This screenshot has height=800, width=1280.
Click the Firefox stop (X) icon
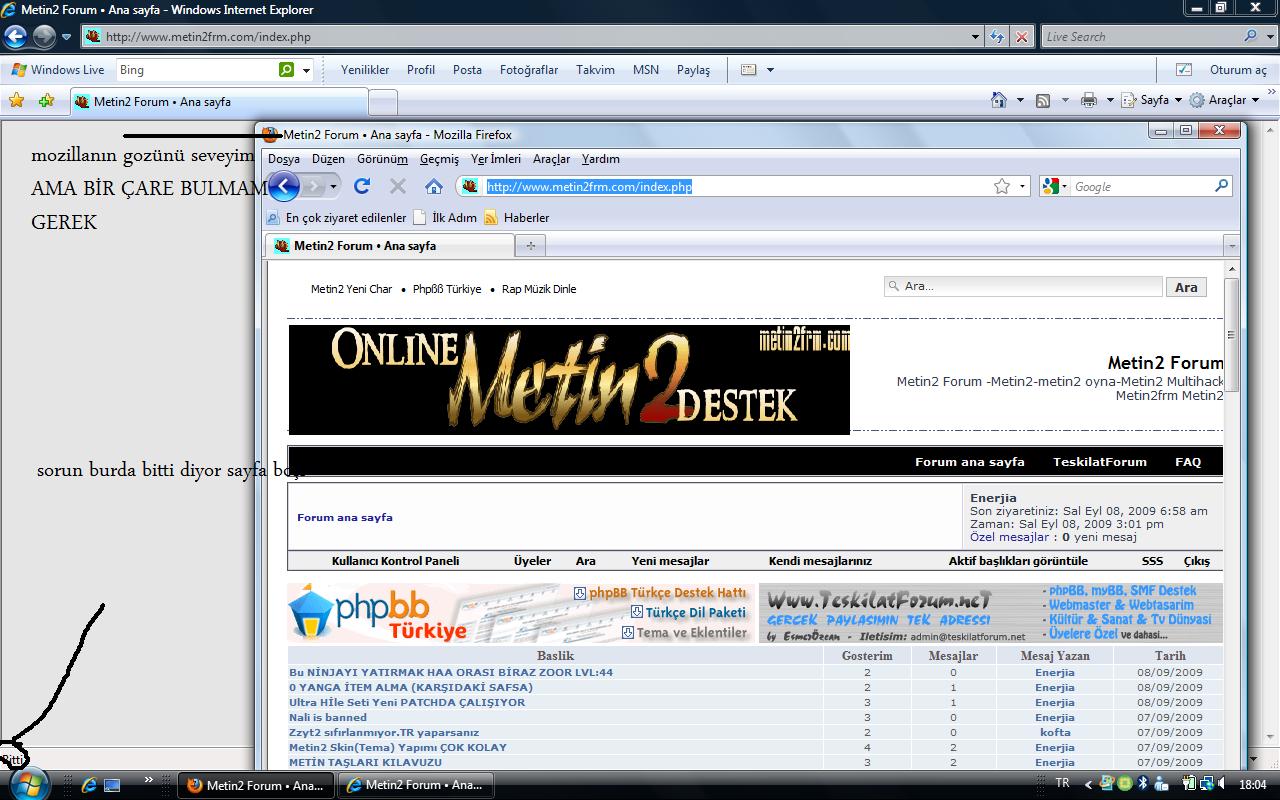(397, 186)
